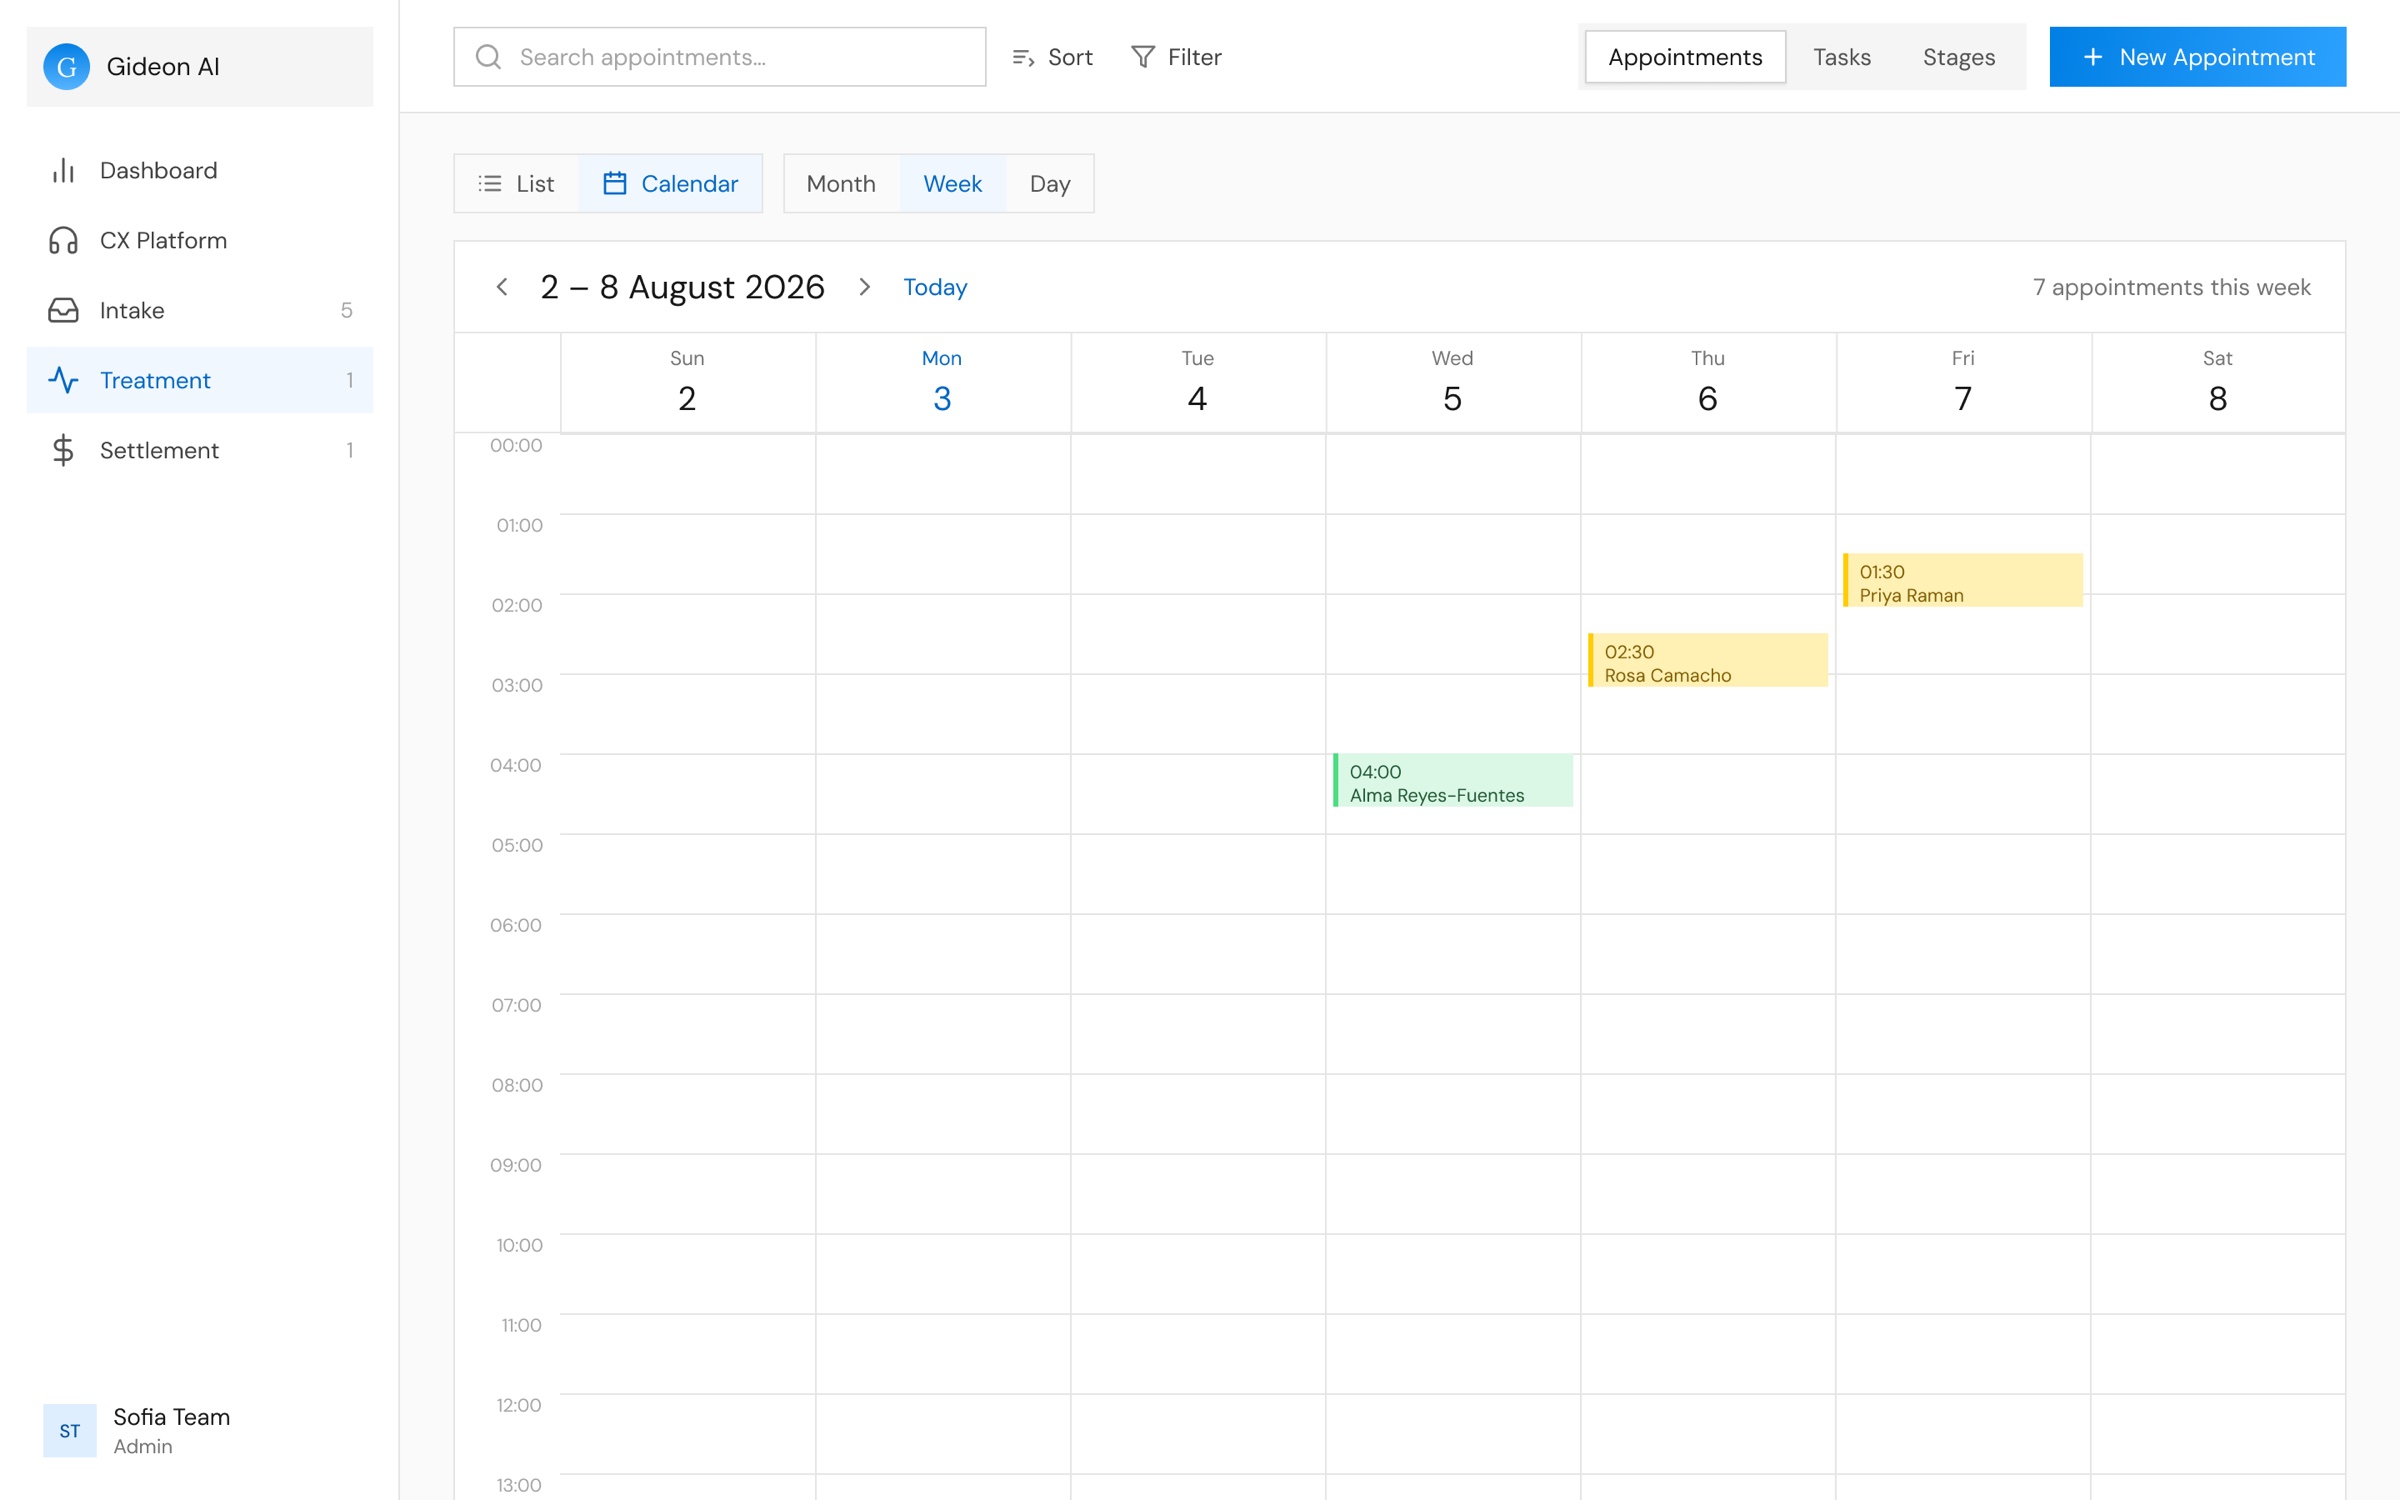Viewport: 2400px width, 1500px height.
Task: Go to the Intake inbox section
Action: [200, 310]
